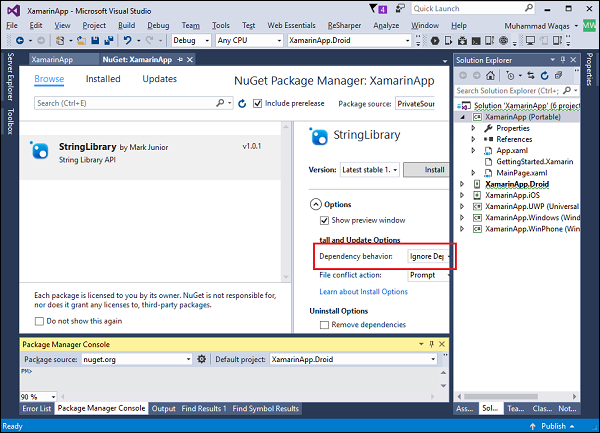Viewport: 600px width, 433px height.
Task: Collapse the Options section chevron
Action: point(315,205)
